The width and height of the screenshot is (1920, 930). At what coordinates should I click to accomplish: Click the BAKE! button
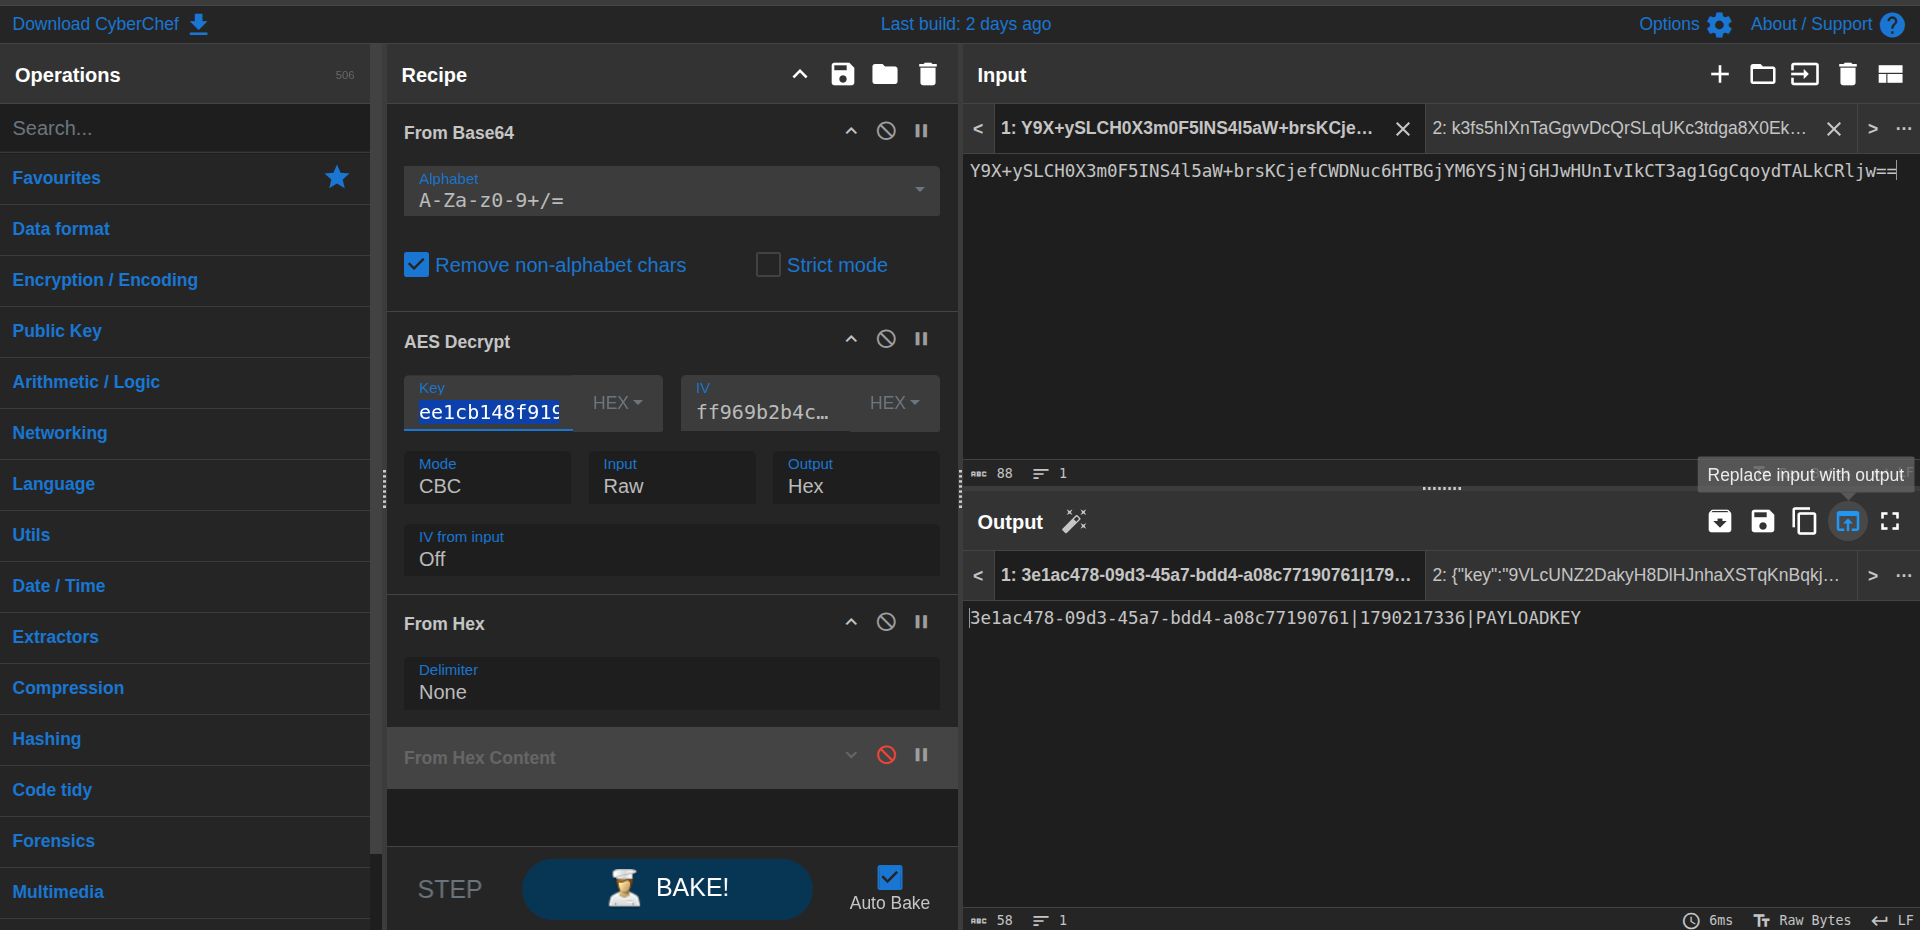667,888
